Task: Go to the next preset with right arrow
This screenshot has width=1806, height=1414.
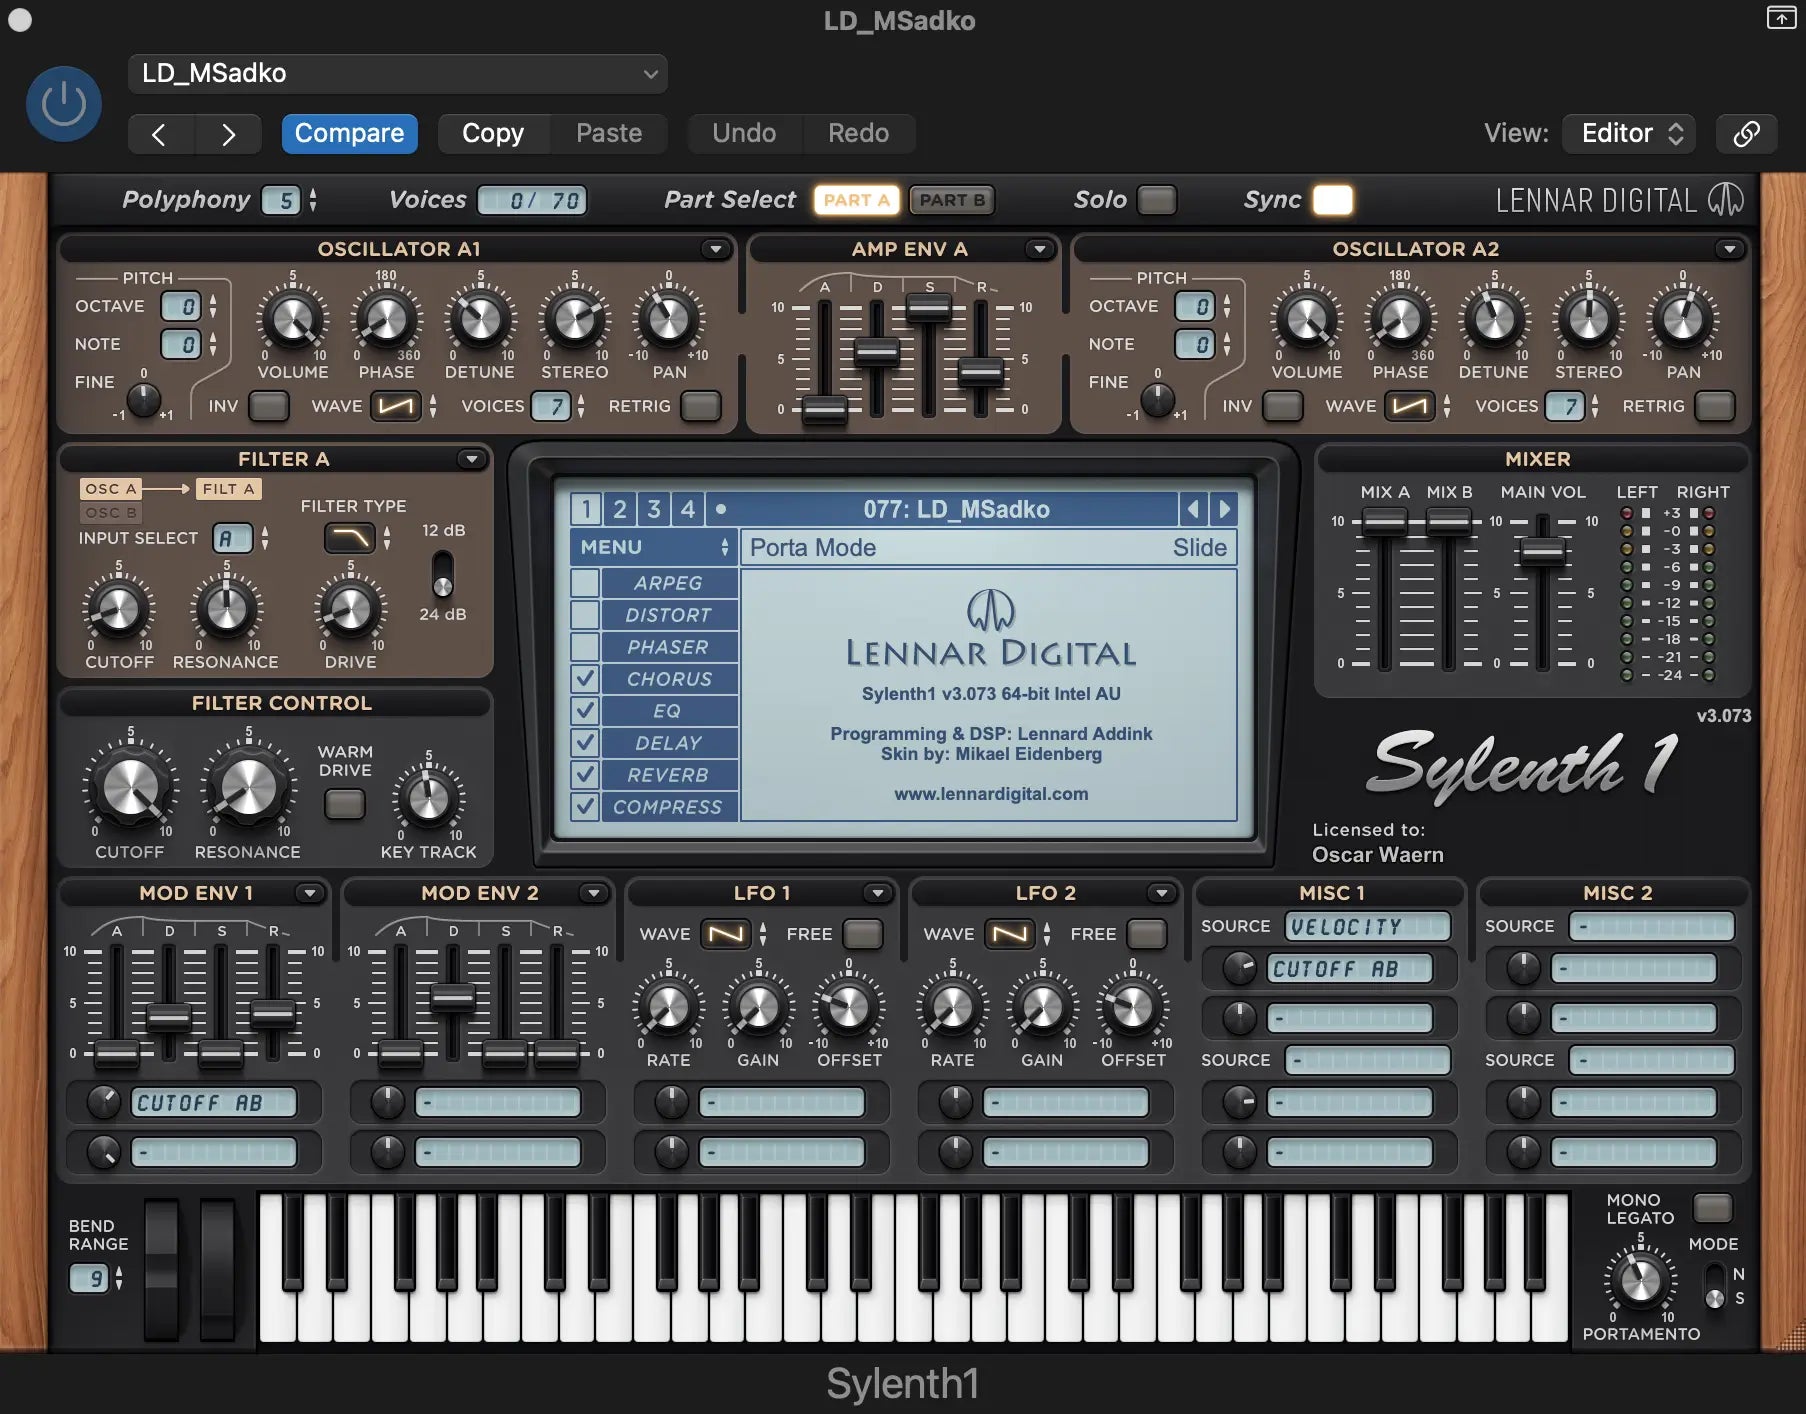Action: point(228,134)
